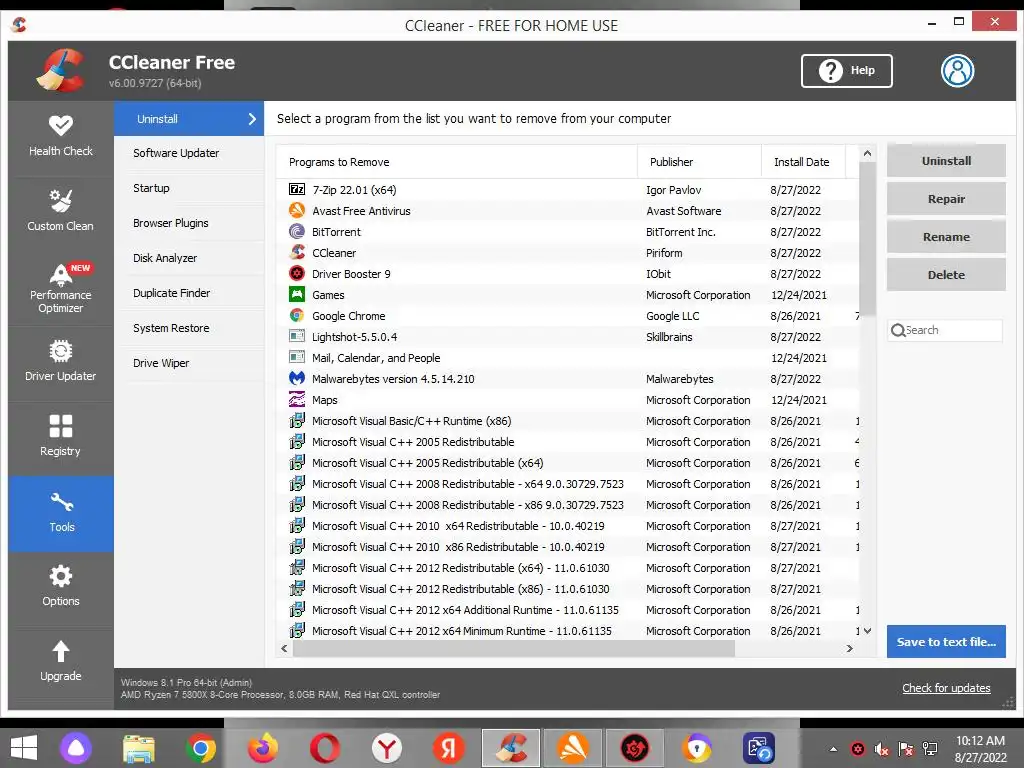
Task: Sort list by Install Date column
Action: pos(803,162)
